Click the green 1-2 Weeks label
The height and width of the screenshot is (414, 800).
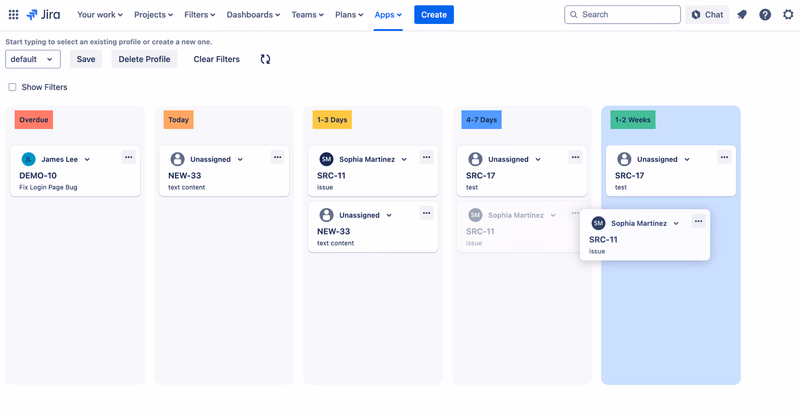633,120
